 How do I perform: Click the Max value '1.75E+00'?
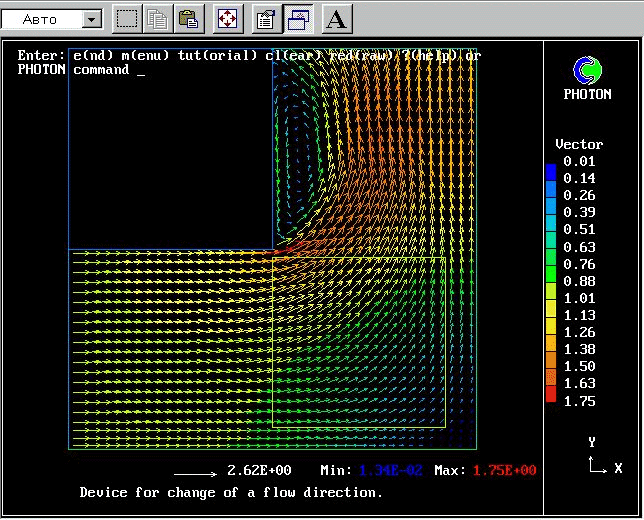click(x=505, y=470)
